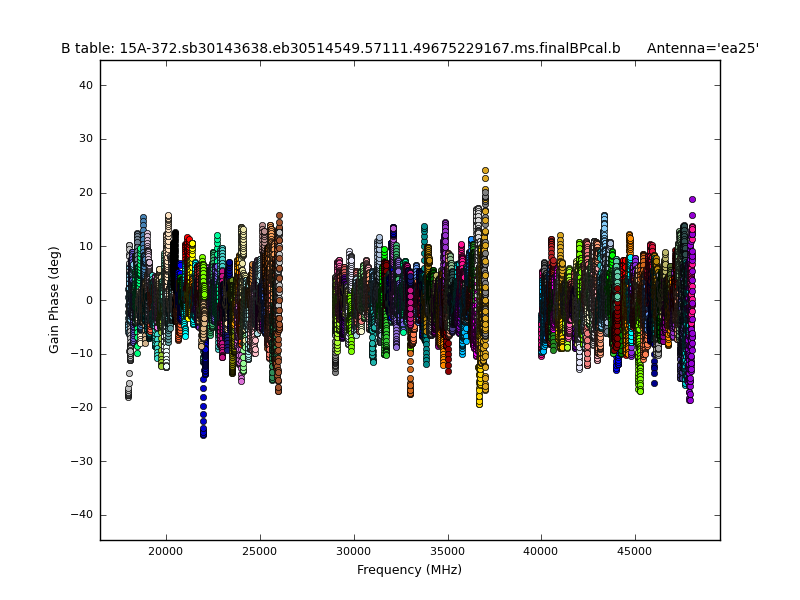Click the 35000 x-axis tick label
Screen dimensions: 800x600
click(x=448, y=551)
